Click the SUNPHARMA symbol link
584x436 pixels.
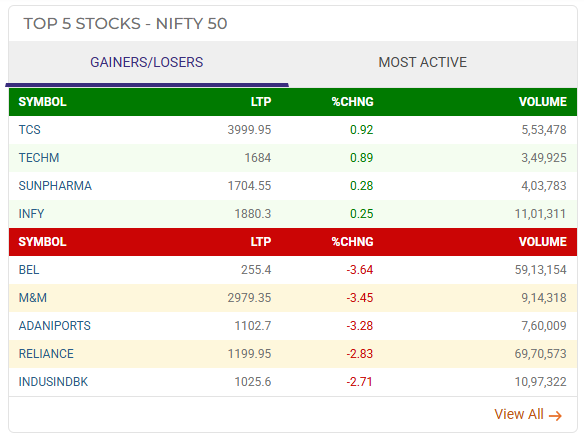(55, 186)
